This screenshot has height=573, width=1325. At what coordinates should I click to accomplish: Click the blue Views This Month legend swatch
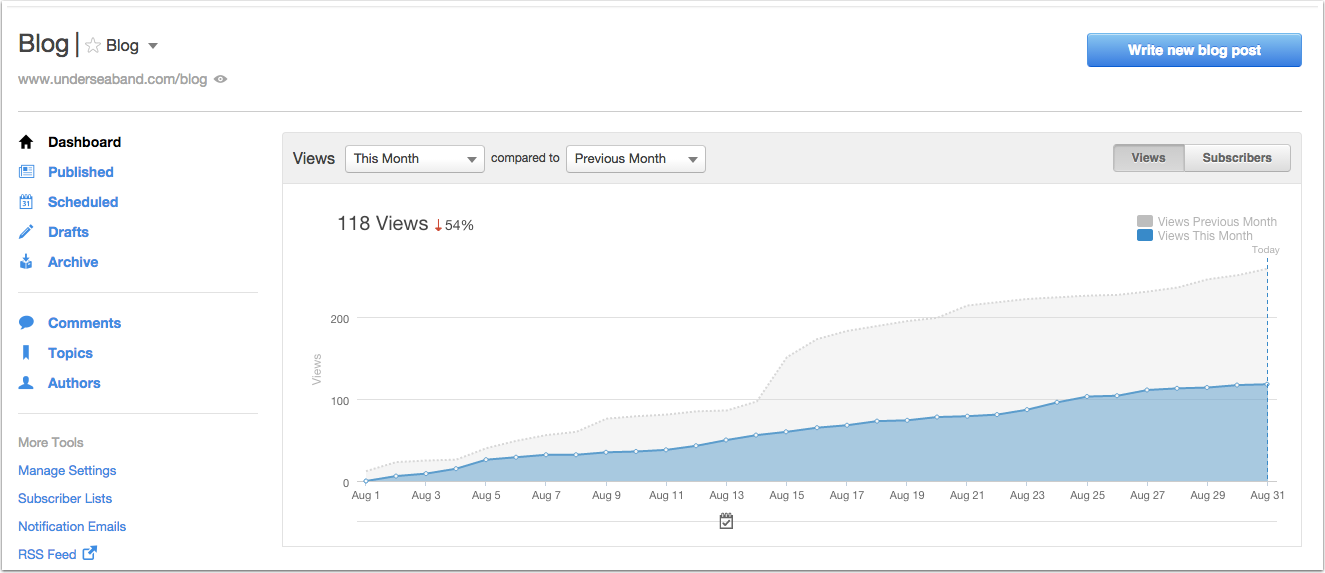tap(1145, 235)
